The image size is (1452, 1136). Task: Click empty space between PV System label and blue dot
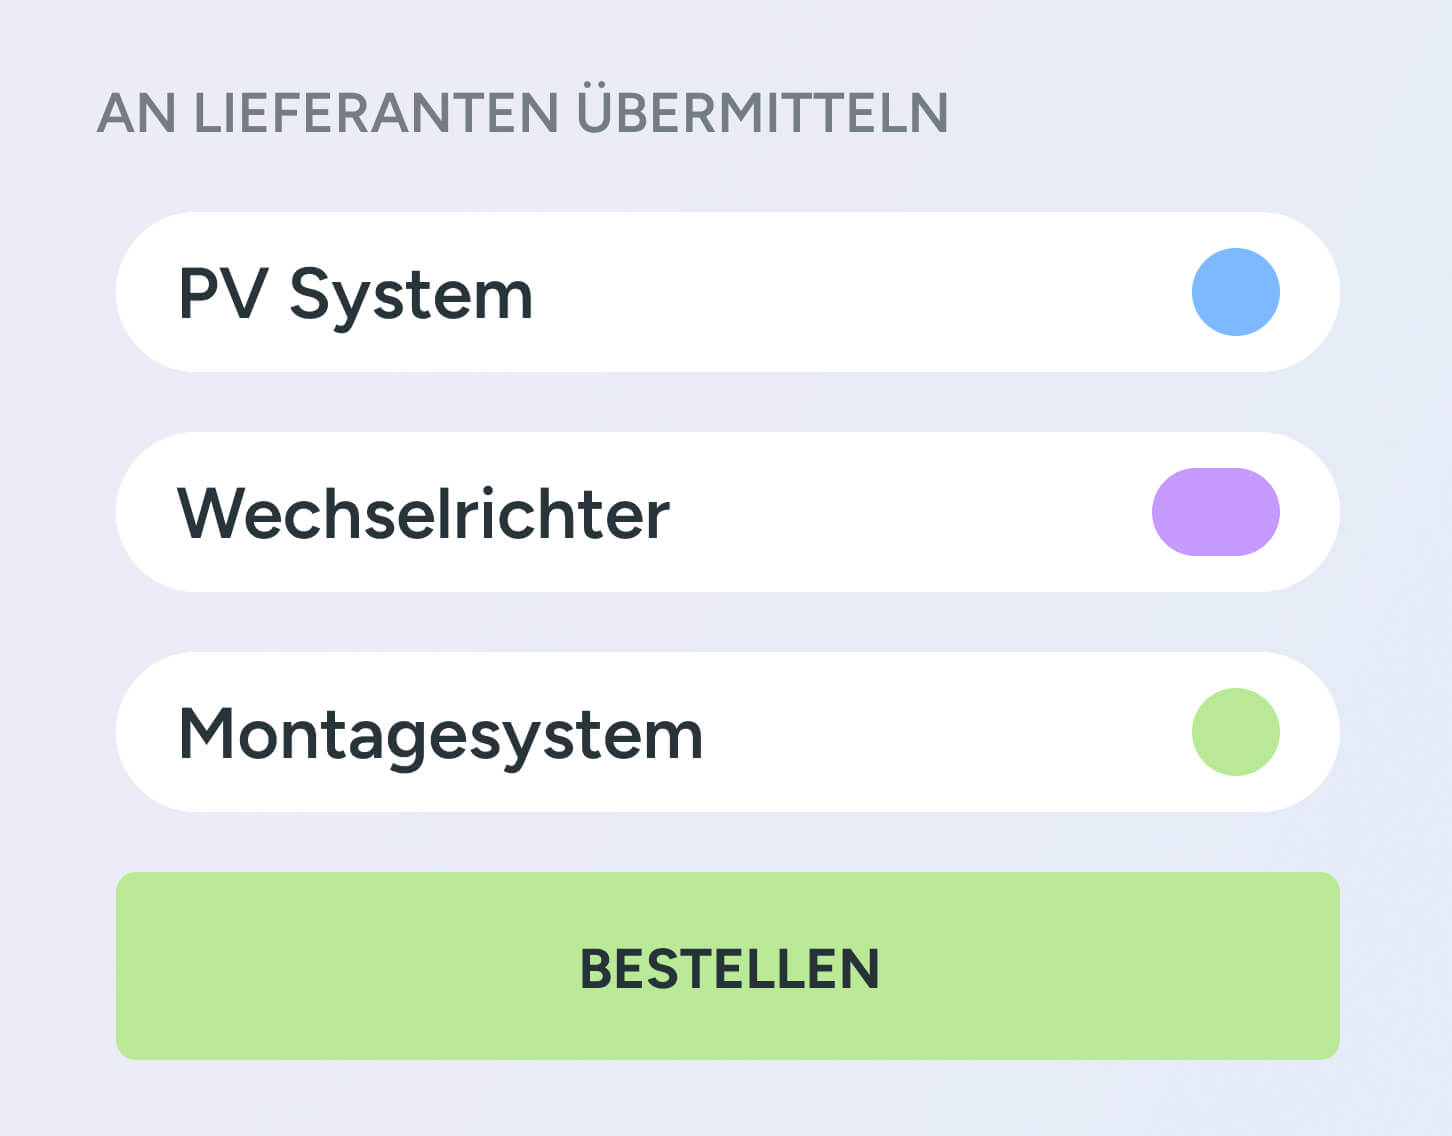tap(860, 292)
